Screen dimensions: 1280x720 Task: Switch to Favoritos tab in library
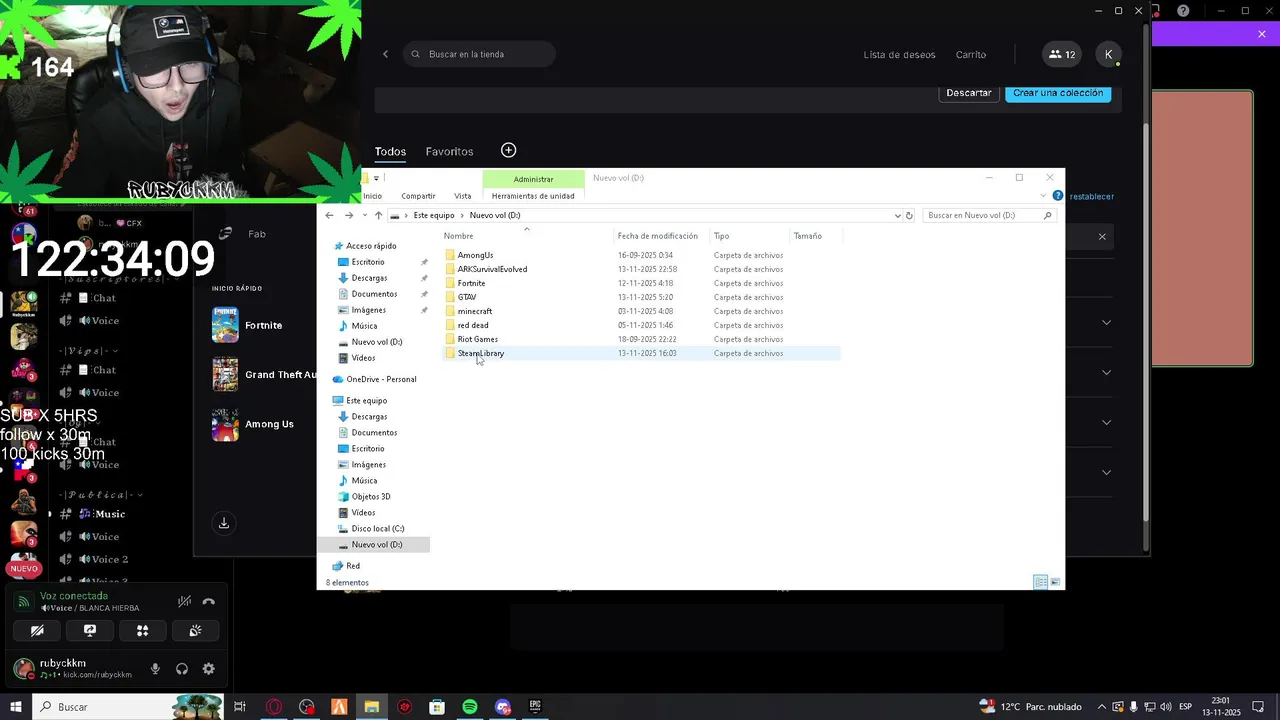tap(449, 152)
